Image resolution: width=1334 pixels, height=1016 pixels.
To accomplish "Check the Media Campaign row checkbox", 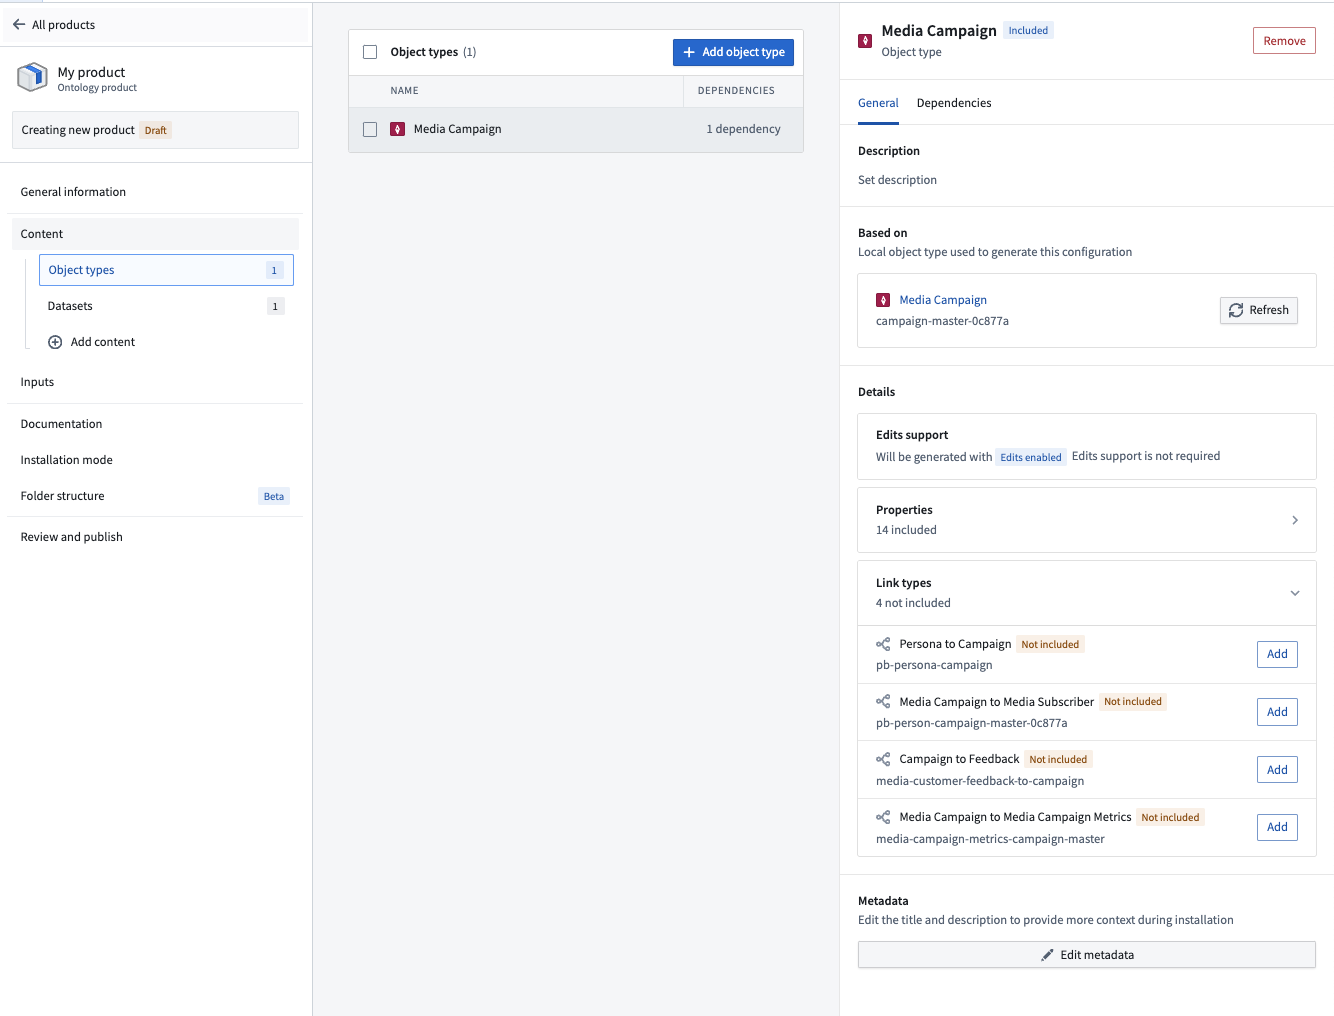I will 370,129.
